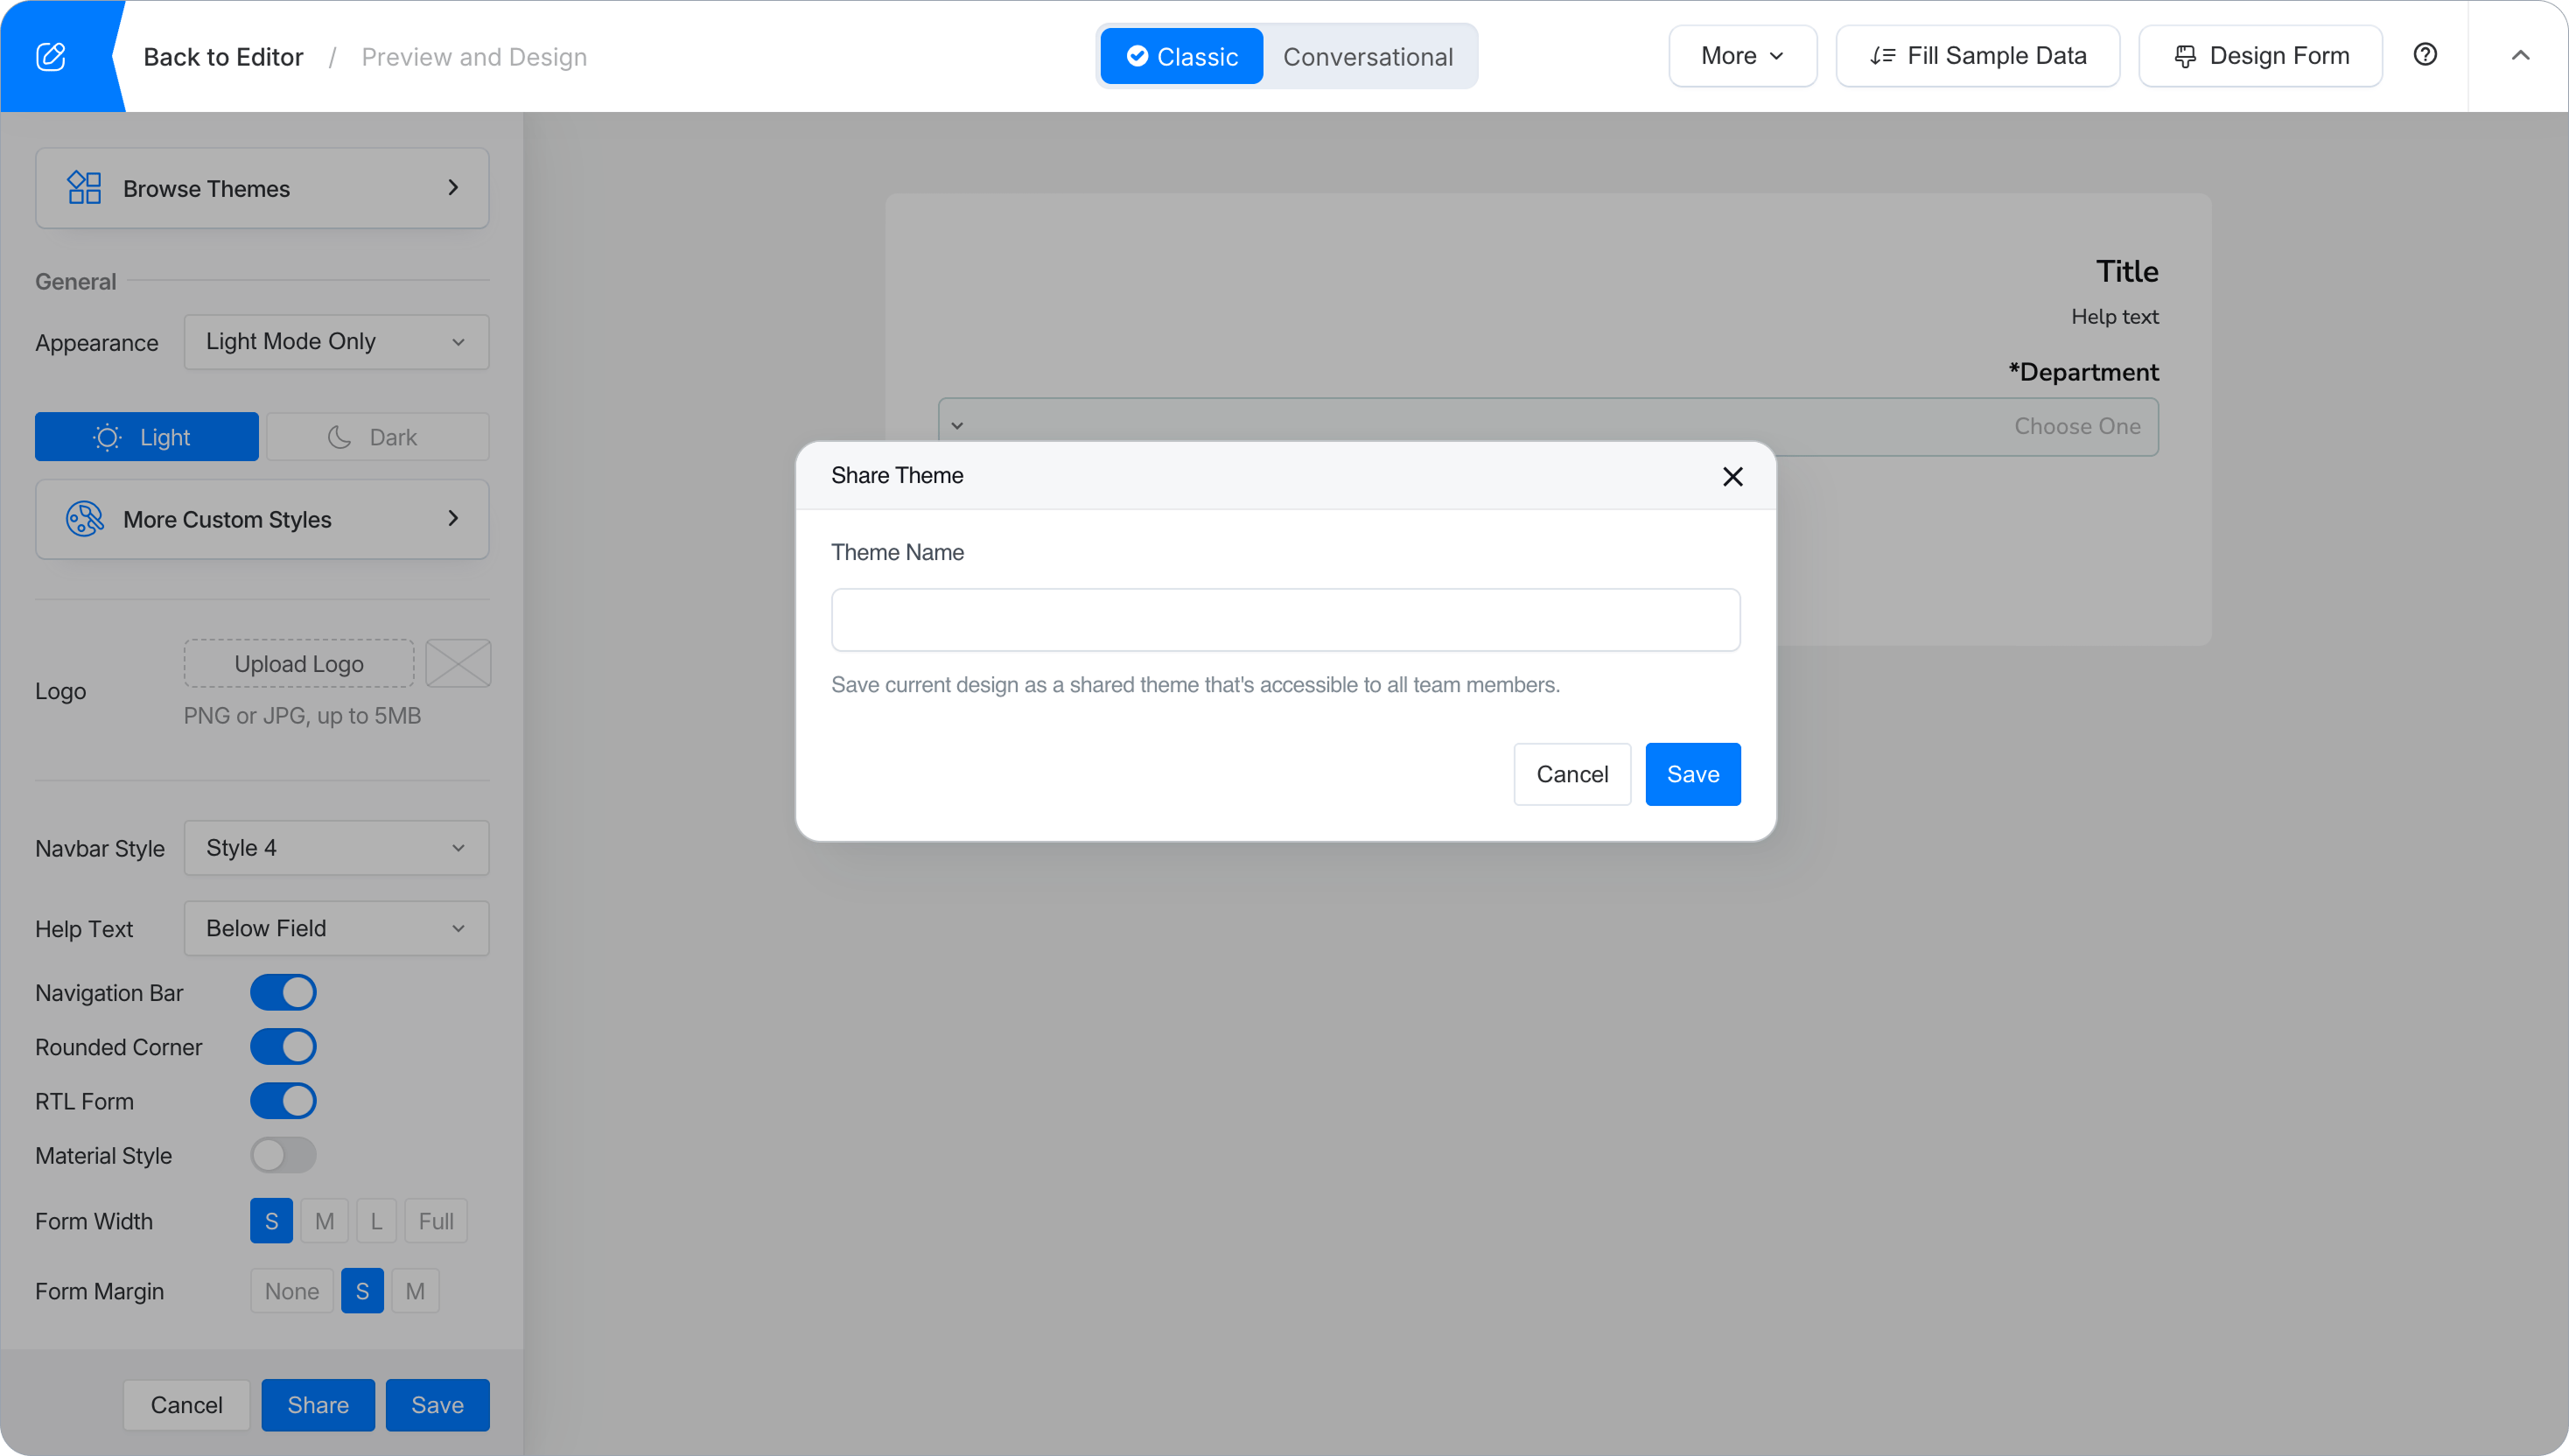Toggle the Navigation Bar switch
Screen dimensions: 2569x1456
(x=283, y=993)
